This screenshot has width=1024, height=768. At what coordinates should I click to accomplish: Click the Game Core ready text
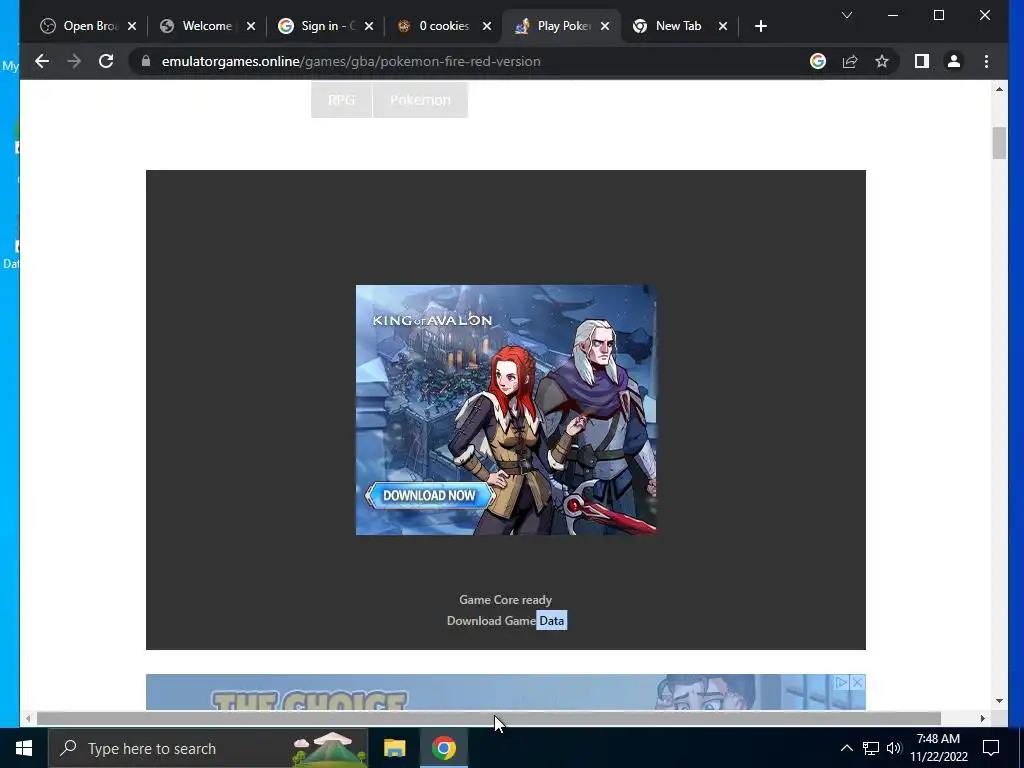click(505, 600)
